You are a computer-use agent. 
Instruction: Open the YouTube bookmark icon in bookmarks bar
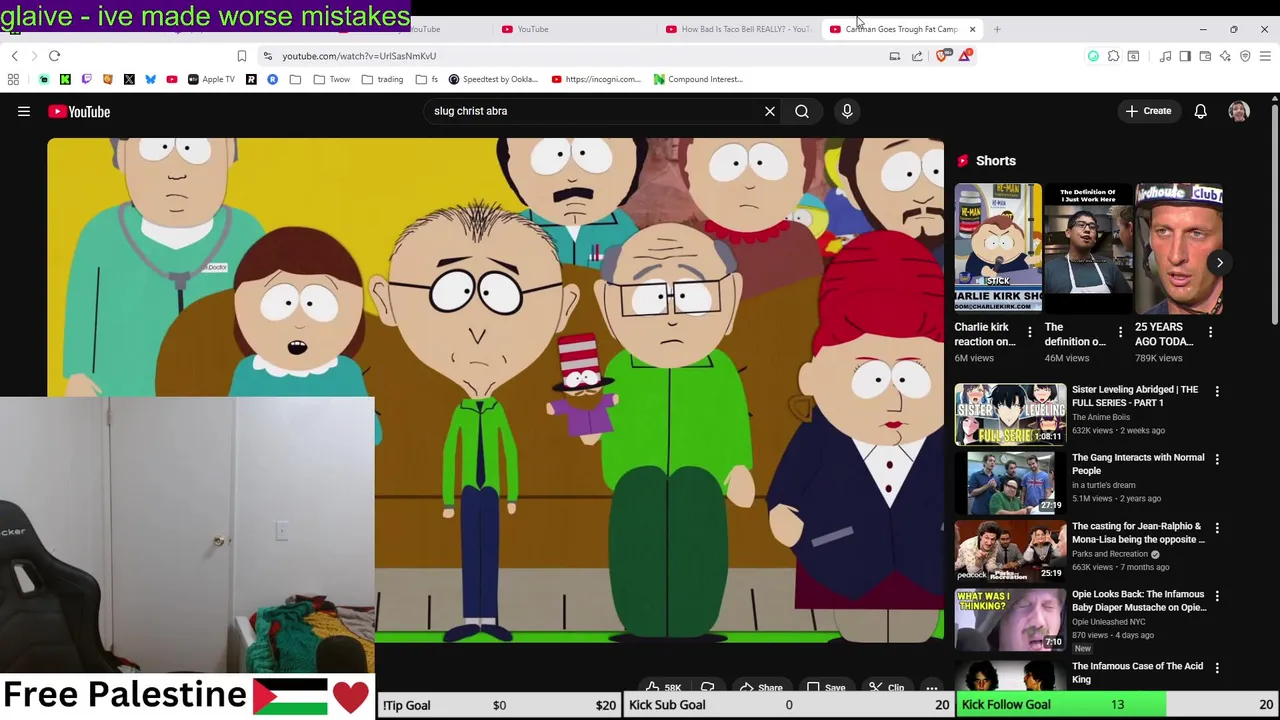click(171, 79)
